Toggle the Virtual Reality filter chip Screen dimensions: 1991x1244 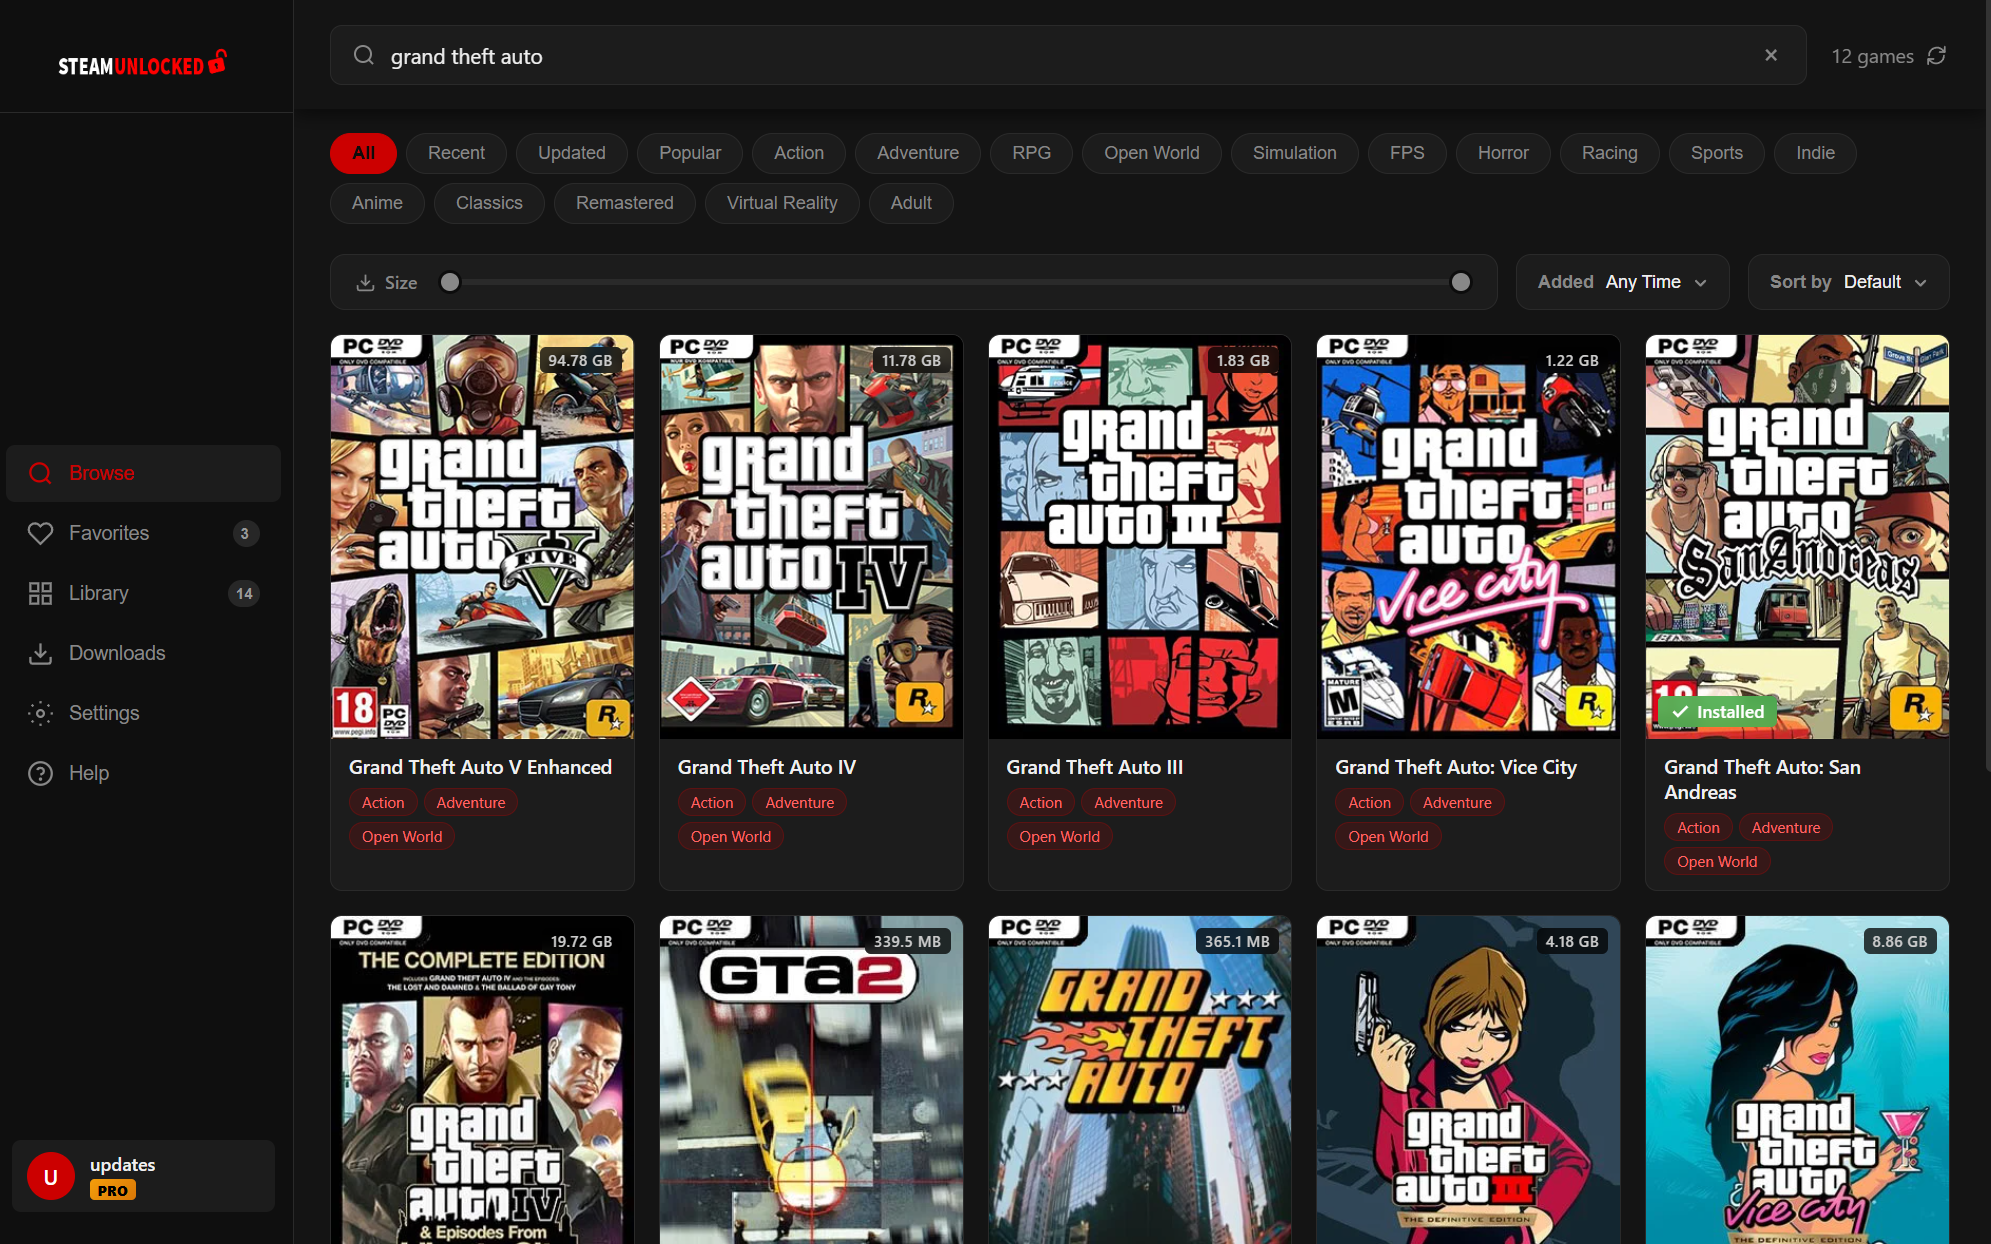782,203
